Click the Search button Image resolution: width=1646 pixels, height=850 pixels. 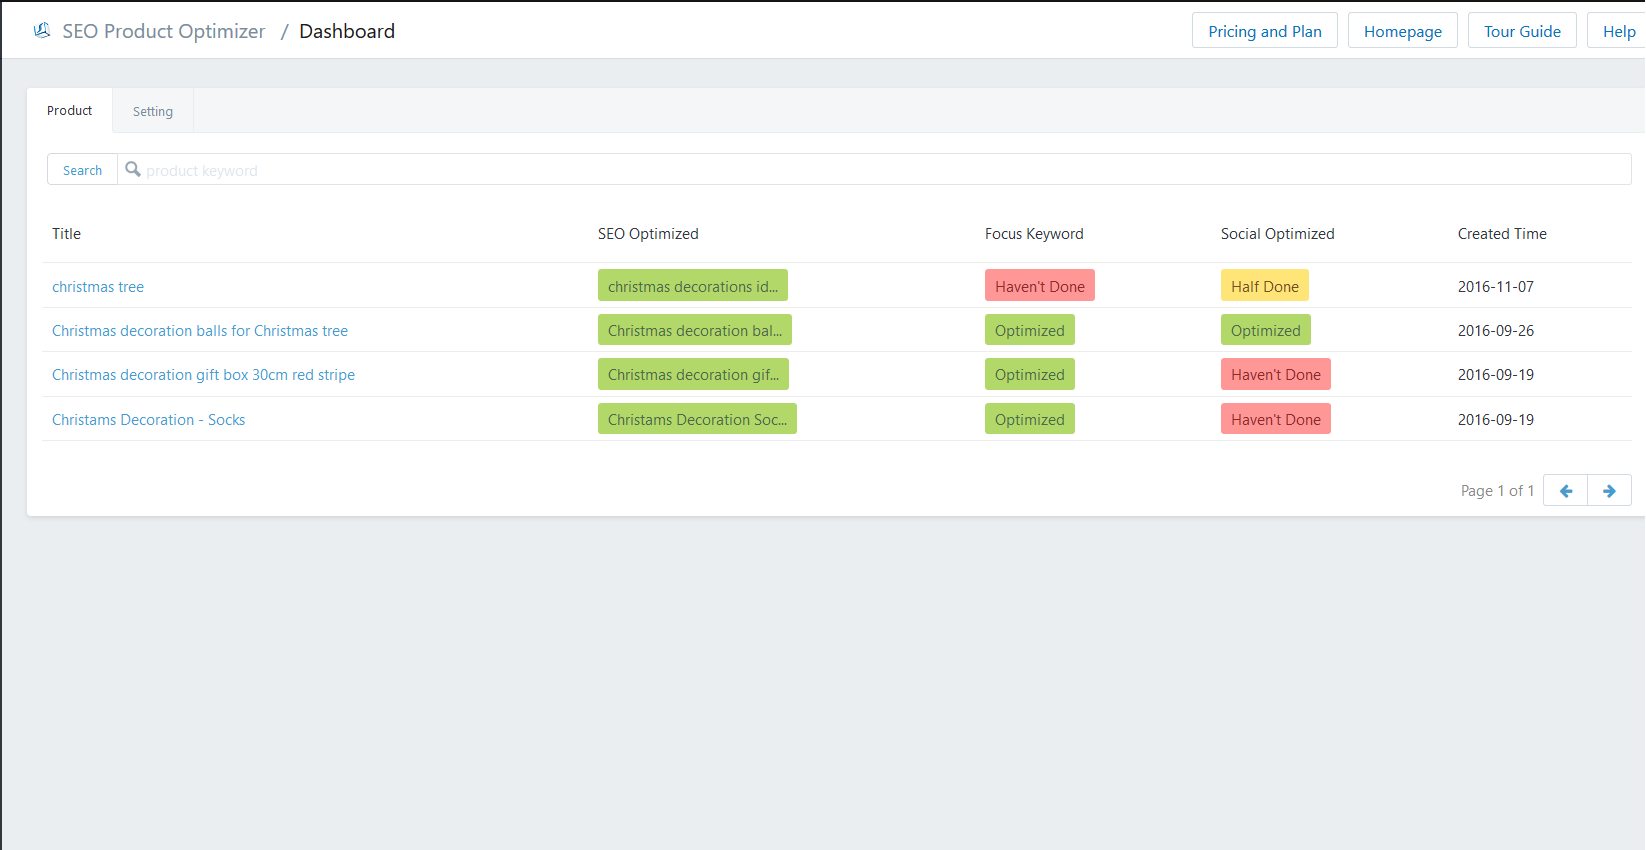(83, 170)
